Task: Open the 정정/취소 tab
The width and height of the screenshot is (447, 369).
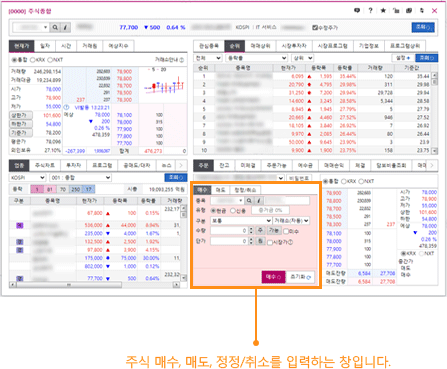Action: [x=245, y=190]
